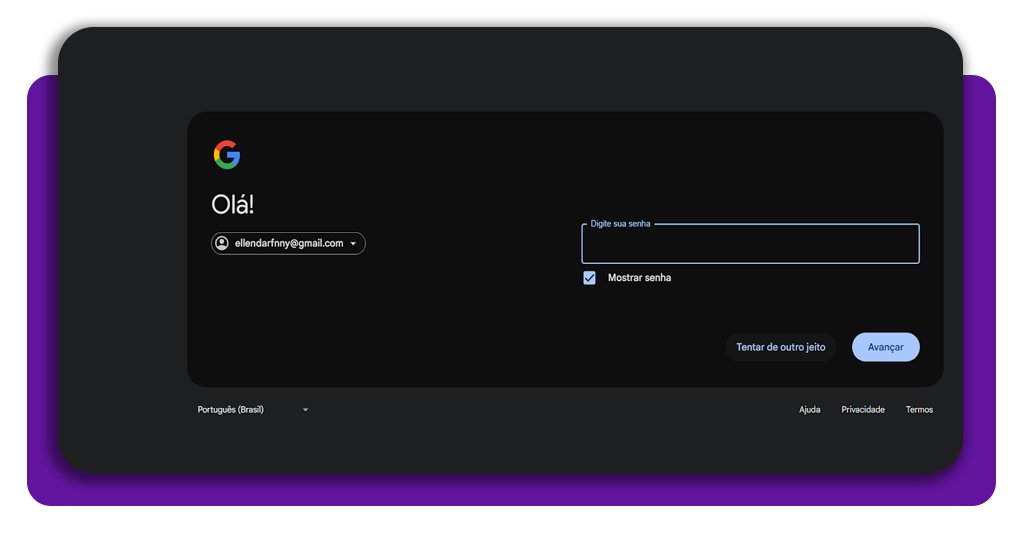1024x536 pixels.
Task: Expand the arrow next to ellendarfnny@gmail.com
Action: (353, 244)
